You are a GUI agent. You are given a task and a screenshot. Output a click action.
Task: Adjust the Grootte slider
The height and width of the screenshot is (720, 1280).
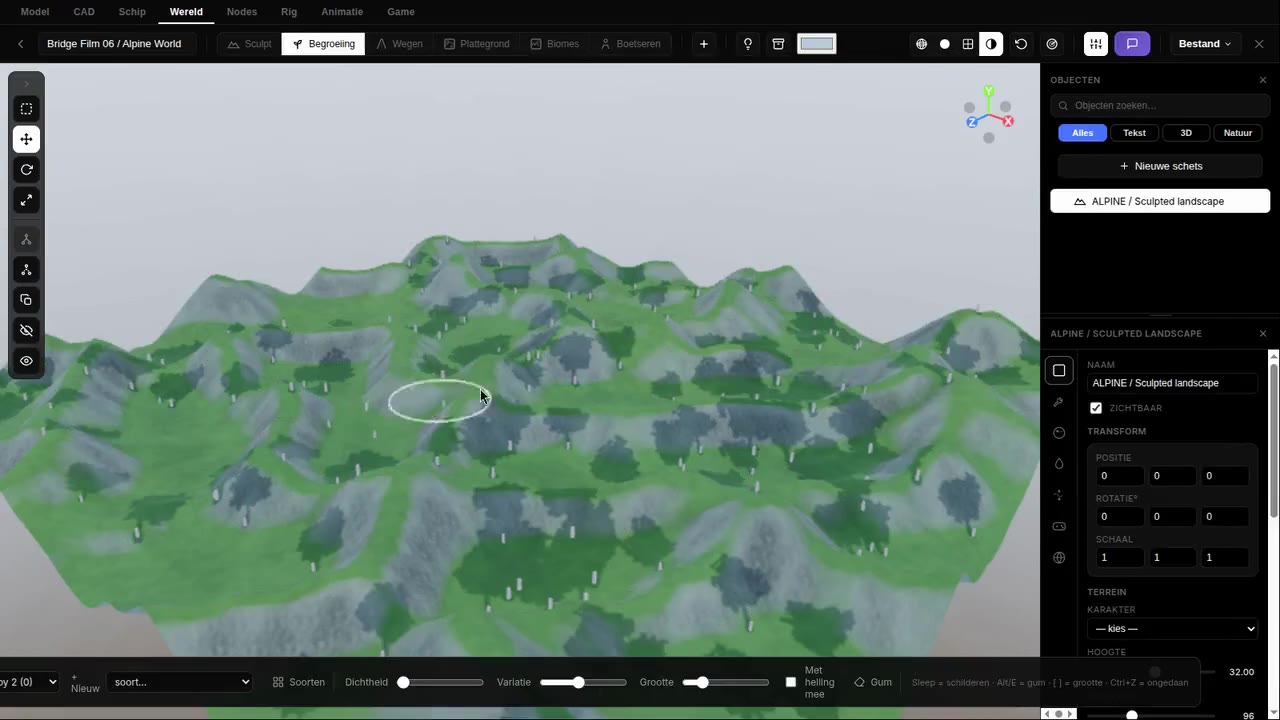tap(726, 682)
